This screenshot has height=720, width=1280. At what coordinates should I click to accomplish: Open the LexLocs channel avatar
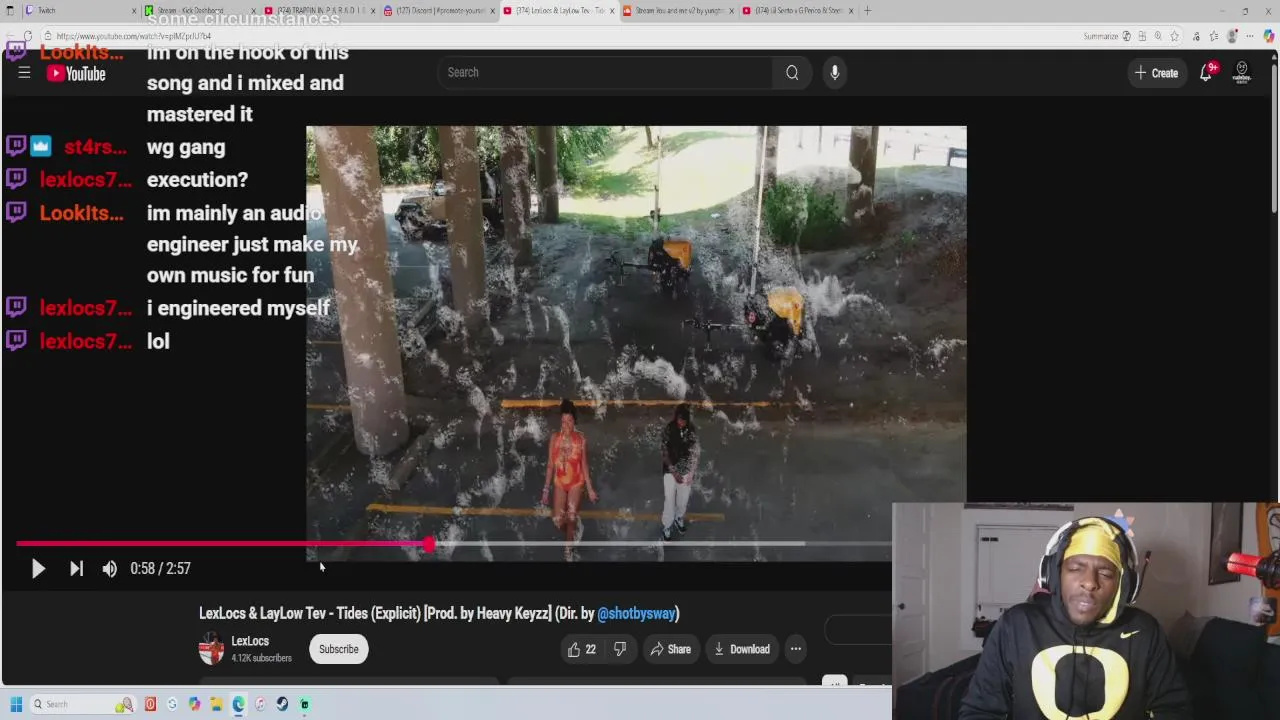(x=211, y=649)
